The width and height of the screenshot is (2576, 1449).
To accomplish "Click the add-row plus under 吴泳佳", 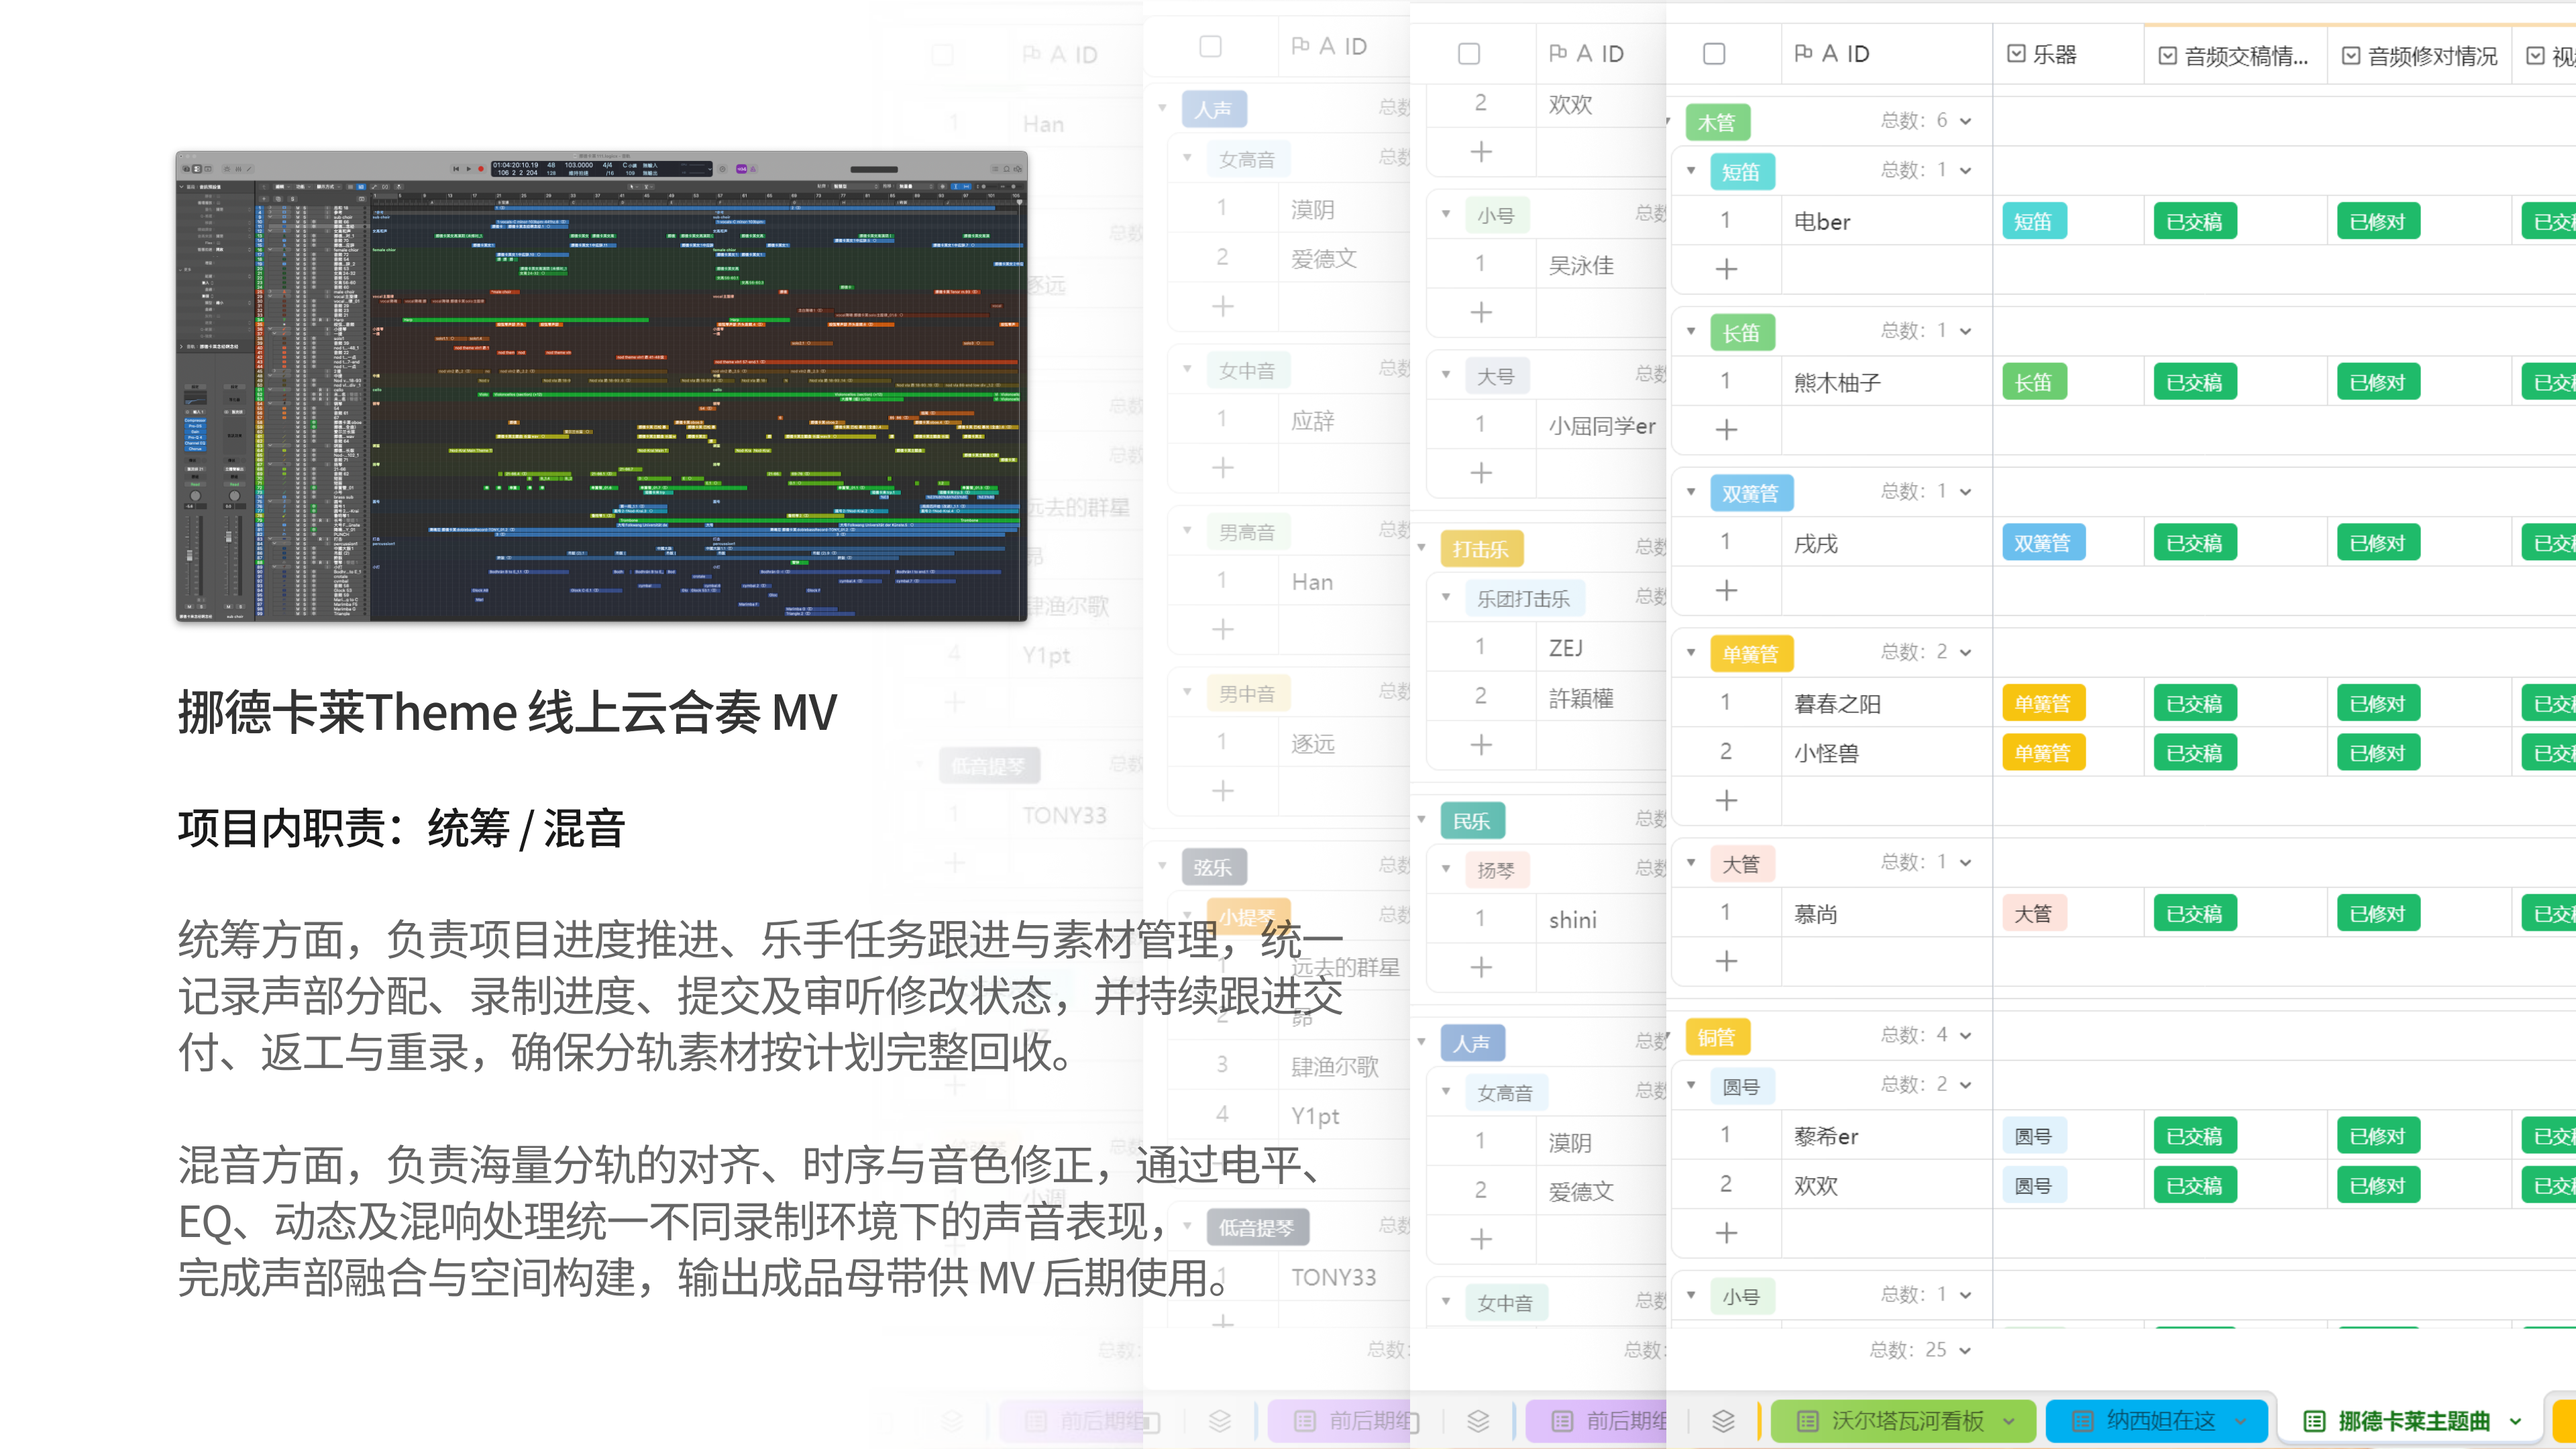I will click(1481, 313).
